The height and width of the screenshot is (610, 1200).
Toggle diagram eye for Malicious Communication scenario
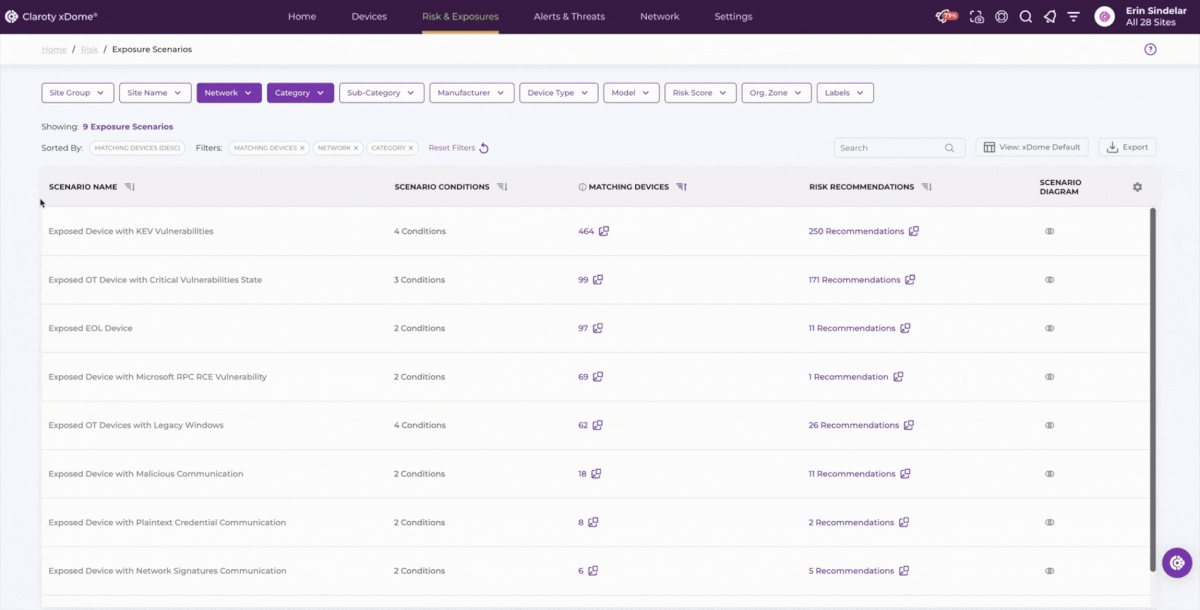coord(1049,474)
